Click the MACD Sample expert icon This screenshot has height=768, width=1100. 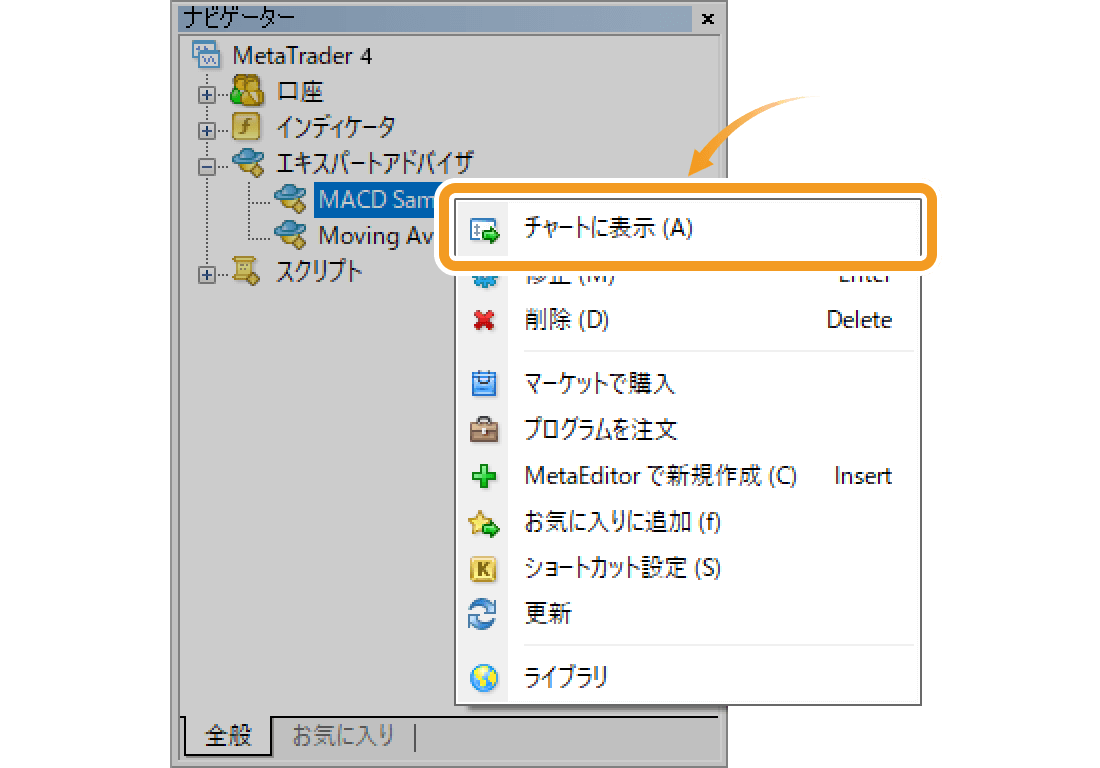290,198
